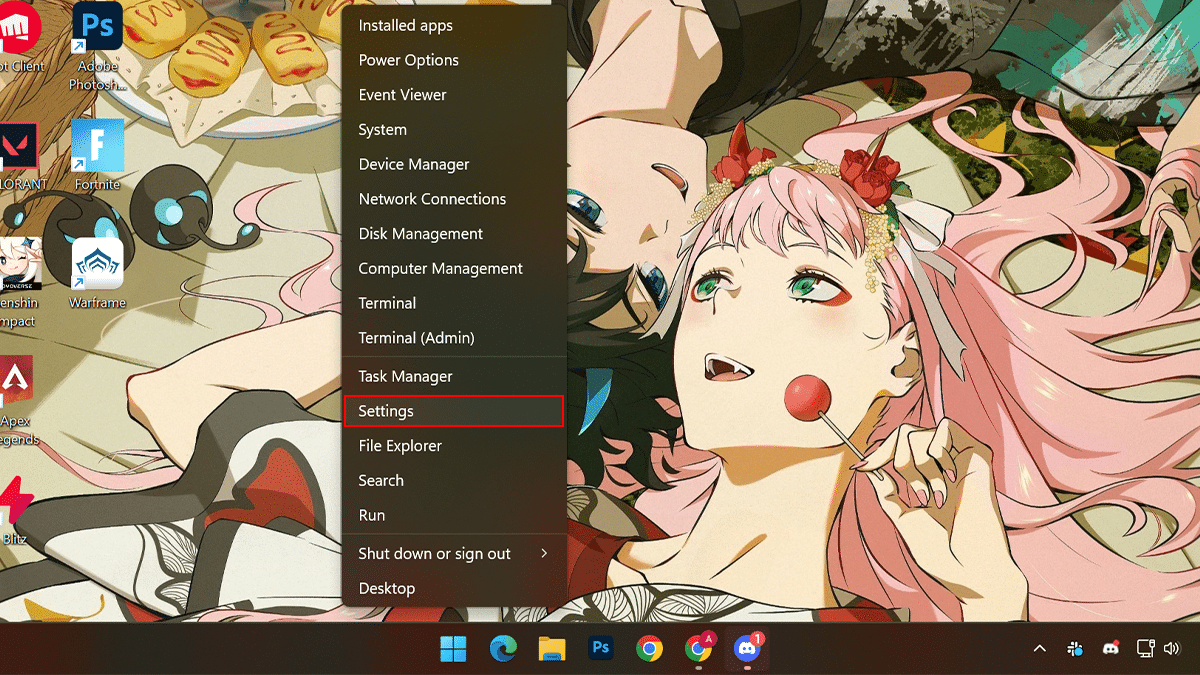Screen dimensions: 1200x675
Task: Show hidden system tray icons
Action: [1040, 649]
